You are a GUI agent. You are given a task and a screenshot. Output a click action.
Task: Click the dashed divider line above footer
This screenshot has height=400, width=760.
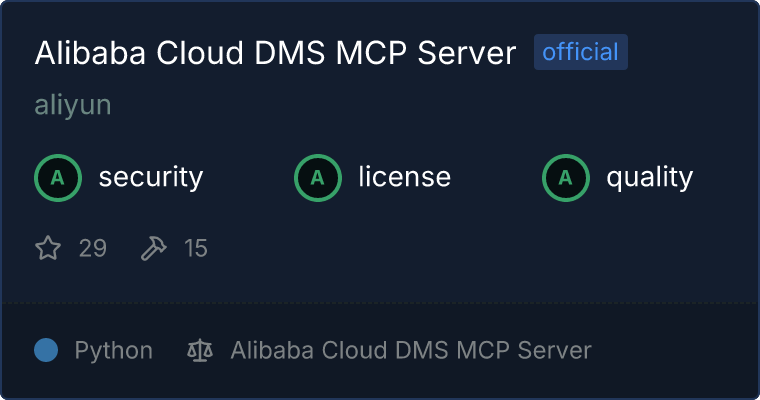click(380, 302)
